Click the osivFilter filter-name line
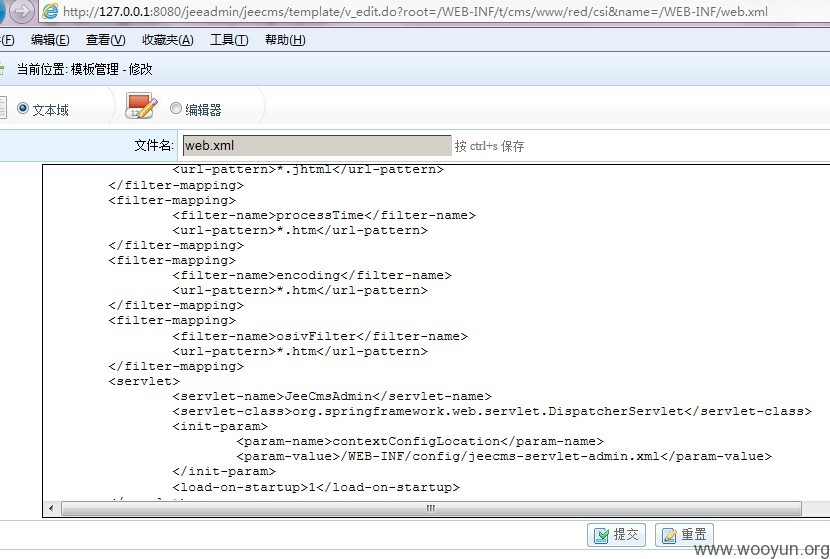The height and width of the screenshot is (559, 830). coord(320,336)
